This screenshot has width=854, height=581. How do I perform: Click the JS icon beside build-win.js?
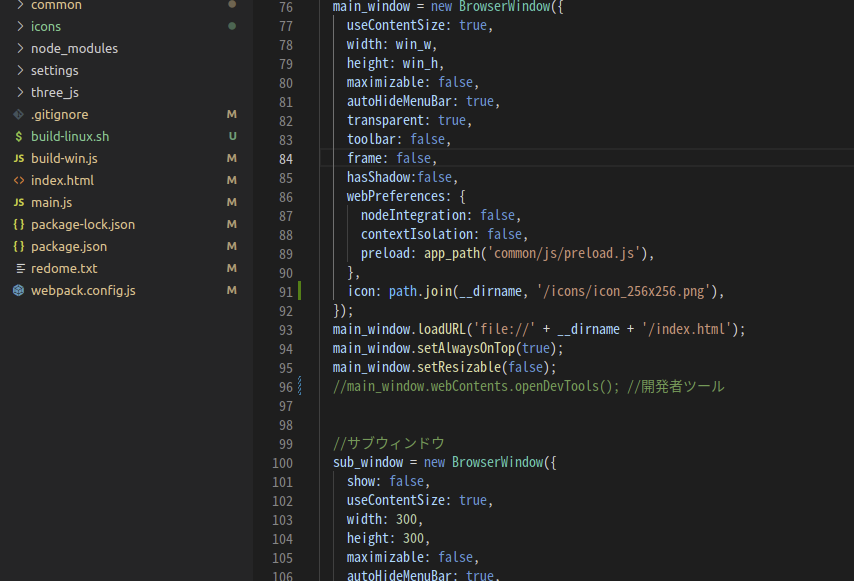tap(19, 158)
